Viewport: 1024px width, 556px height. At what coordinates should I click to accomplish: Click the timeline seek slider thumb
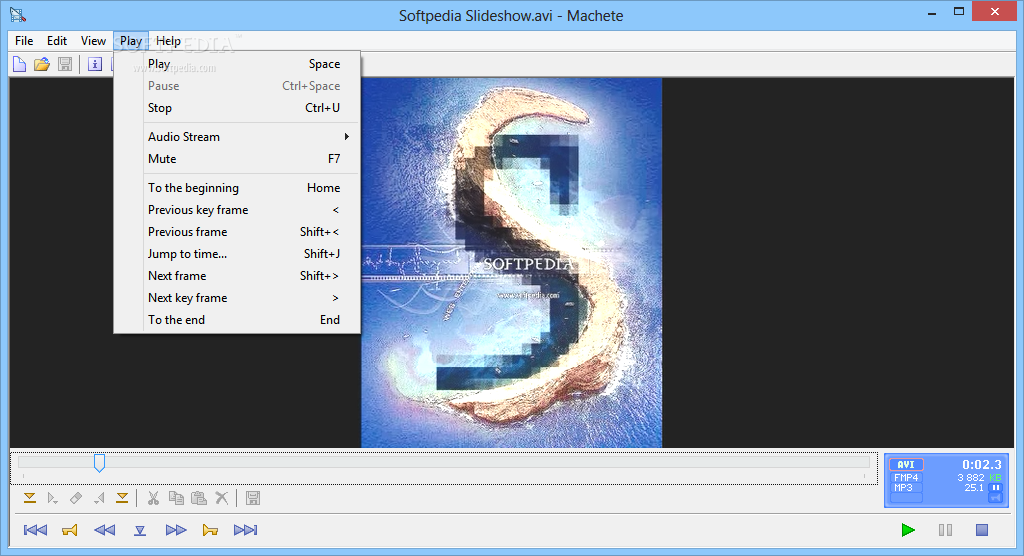[99, 463]
